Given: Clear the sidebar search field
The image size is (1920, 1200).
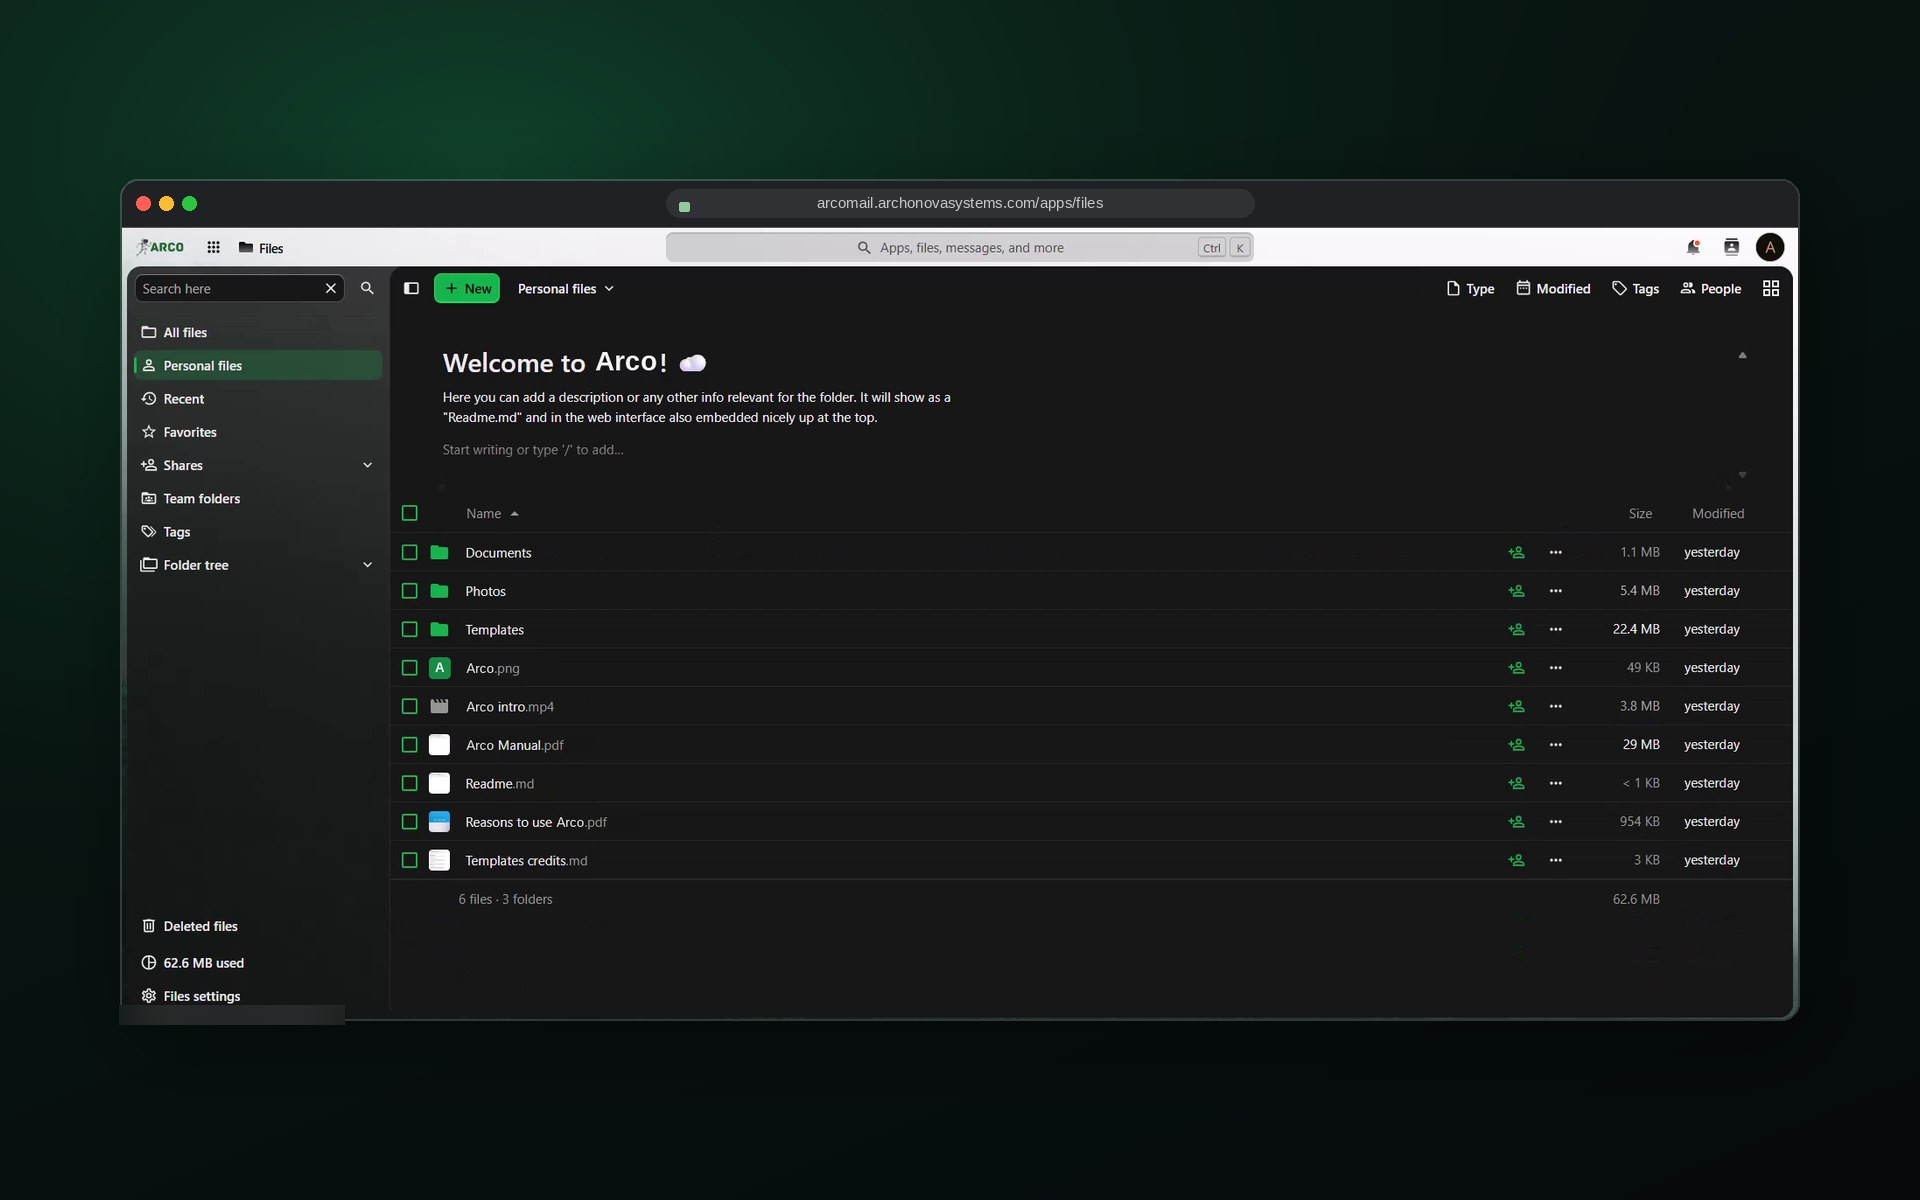Looking at the screenshot, I should (331, 288).
